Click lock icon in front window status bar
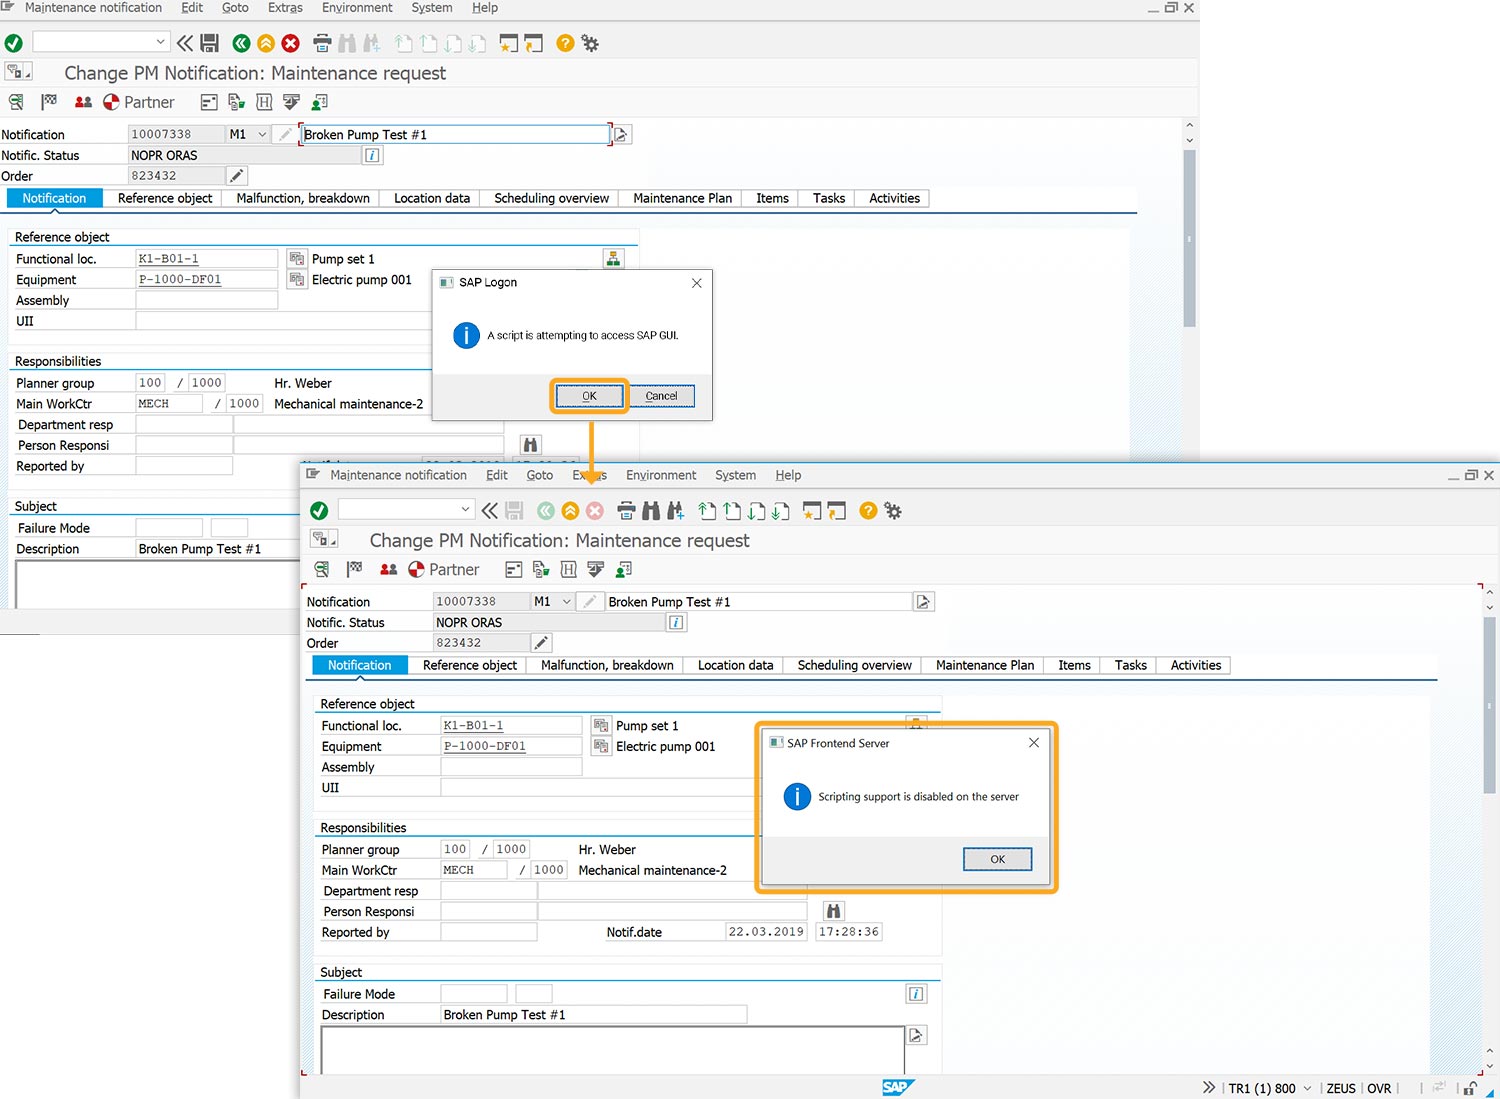 pyautogui.click(x=1470, y=1088)
